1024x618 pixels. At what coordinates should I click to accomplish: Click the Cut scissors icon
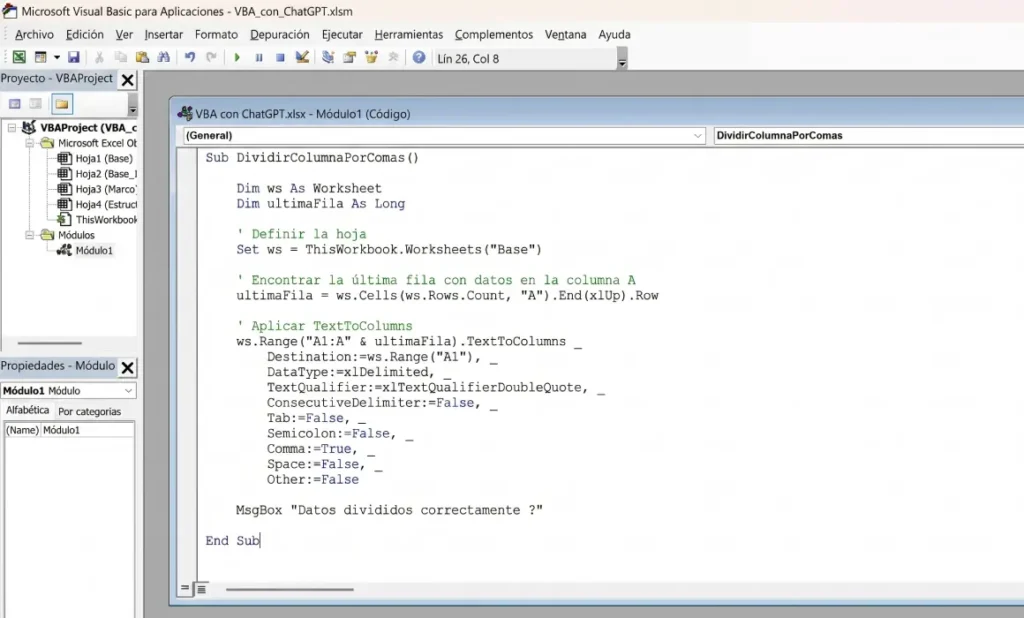99,57
